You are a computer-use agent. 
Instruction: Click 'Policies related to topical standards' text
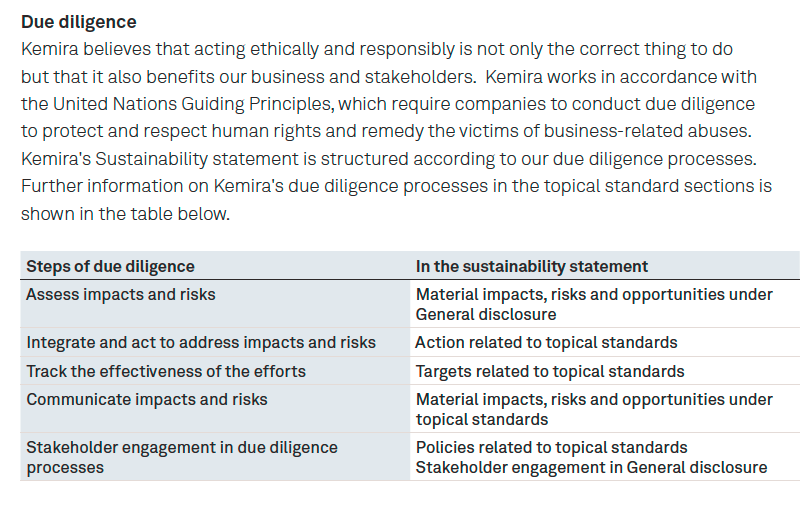551,448
